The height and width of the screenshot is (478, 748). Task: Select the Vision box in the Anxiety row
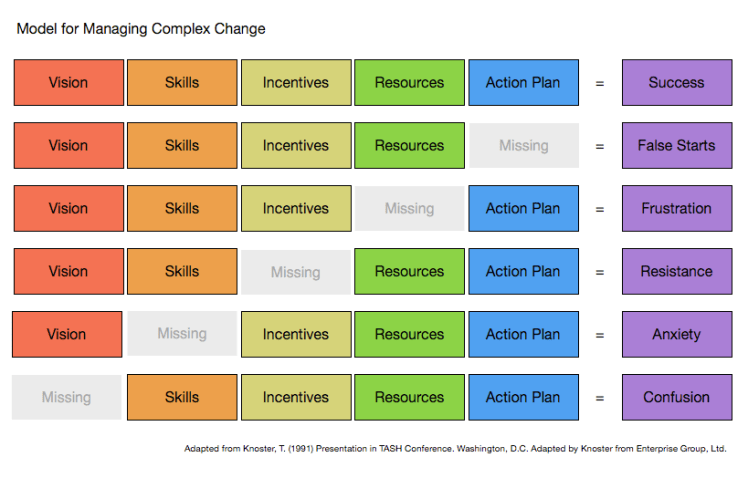(67, 334)
